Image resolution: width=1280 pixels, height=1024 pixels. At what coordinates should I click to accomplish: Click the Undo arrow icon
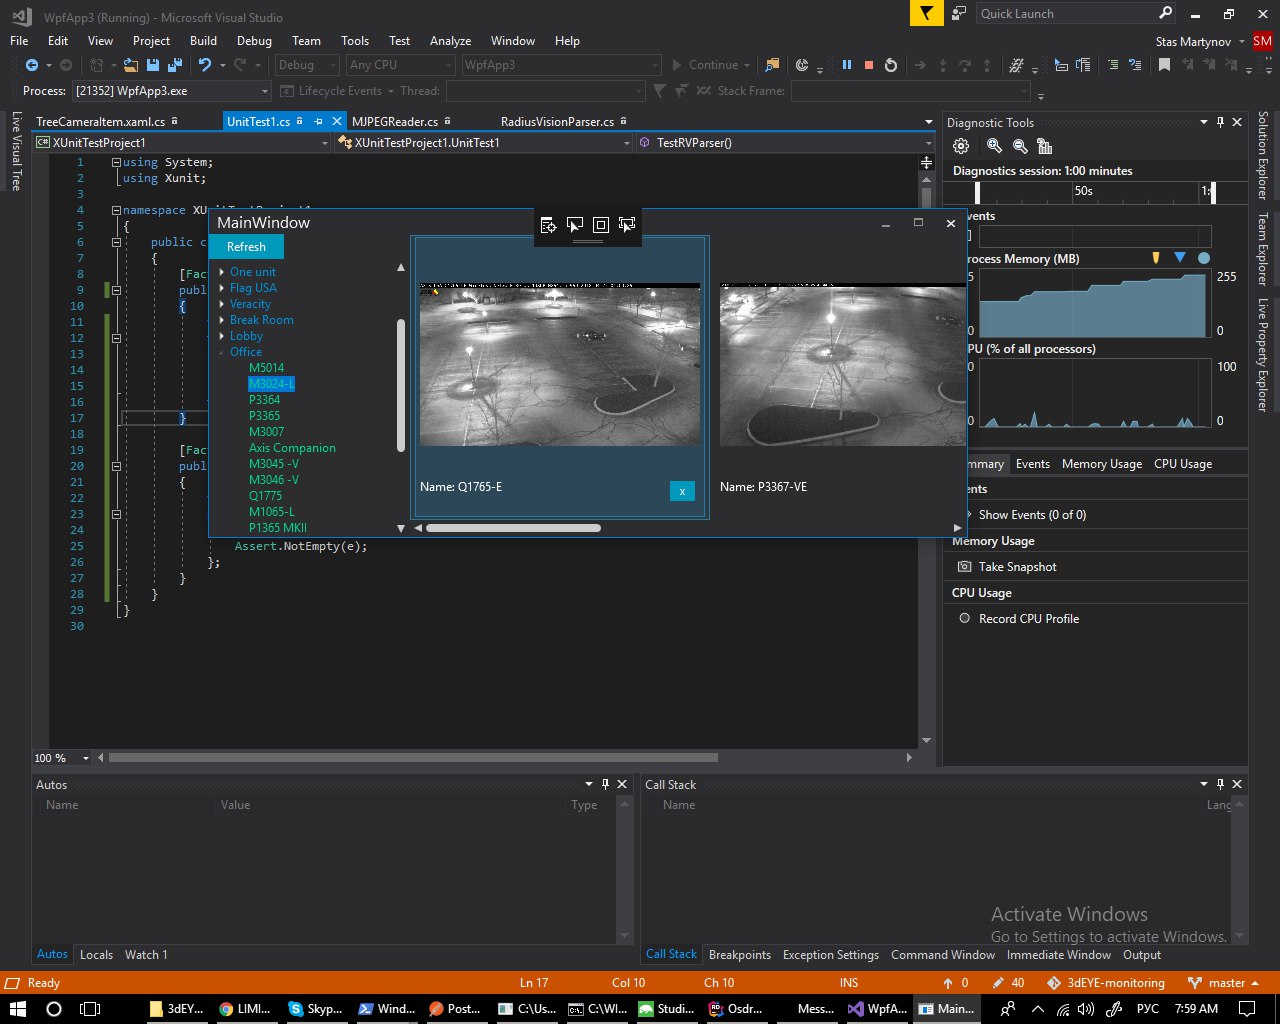205,65
